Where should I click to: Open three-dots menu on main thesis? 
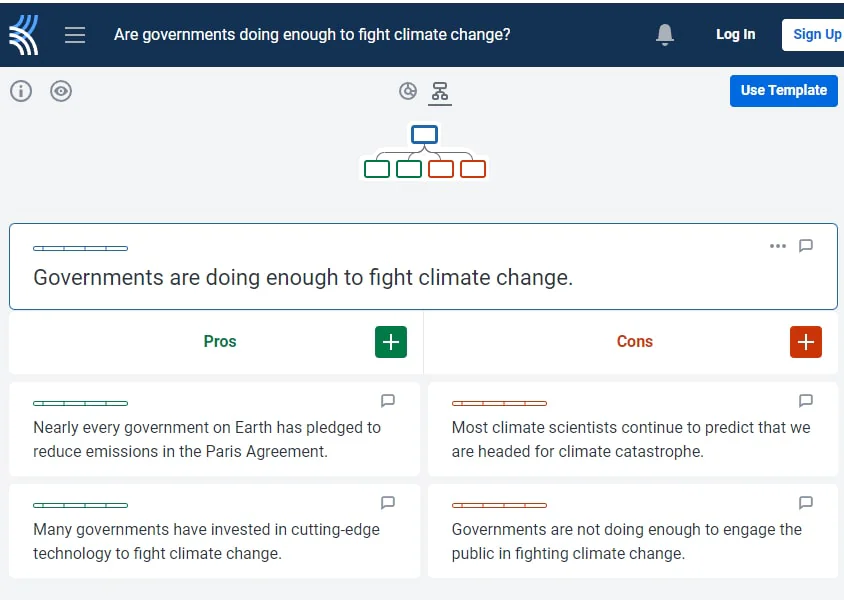pyautogui.click(x=778, y=246)
